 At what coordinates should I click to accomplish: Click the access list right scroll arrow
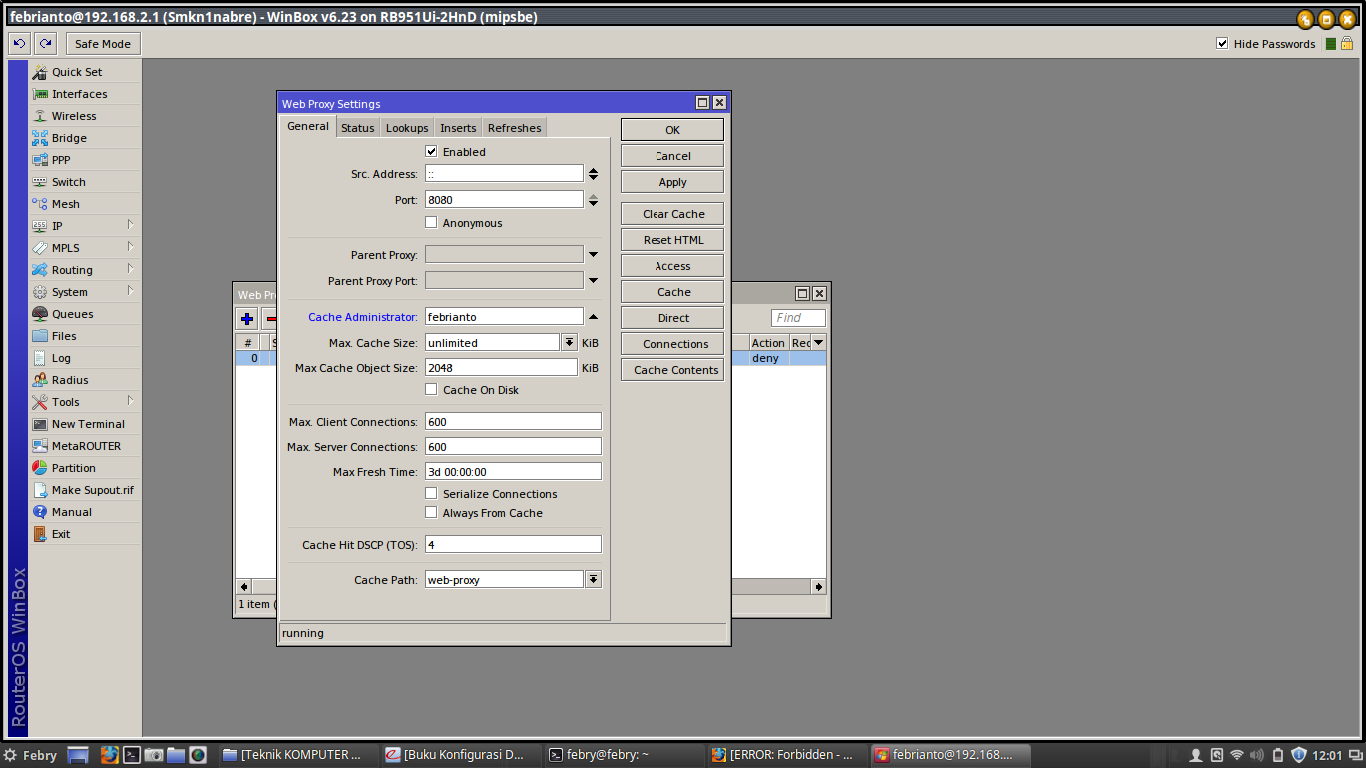(818, 587)
